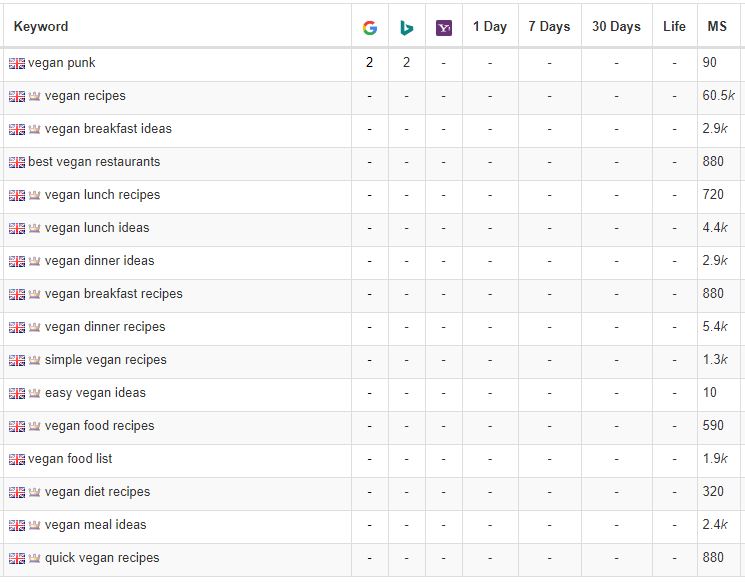Open the quick vegan recipes keyword
The height and width of the screenshot is (583, 745).
102,558
